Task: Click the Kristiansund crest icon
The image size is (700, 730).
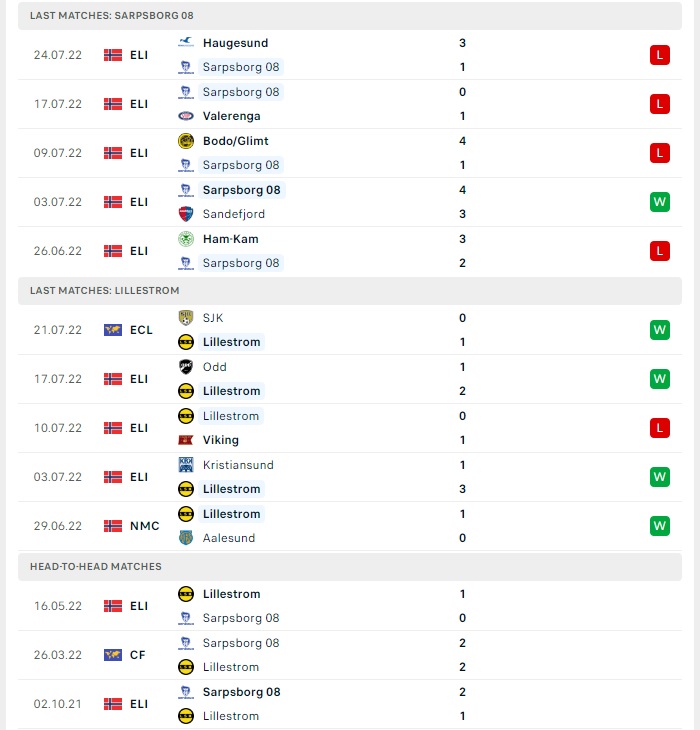Action: [186, 465]
